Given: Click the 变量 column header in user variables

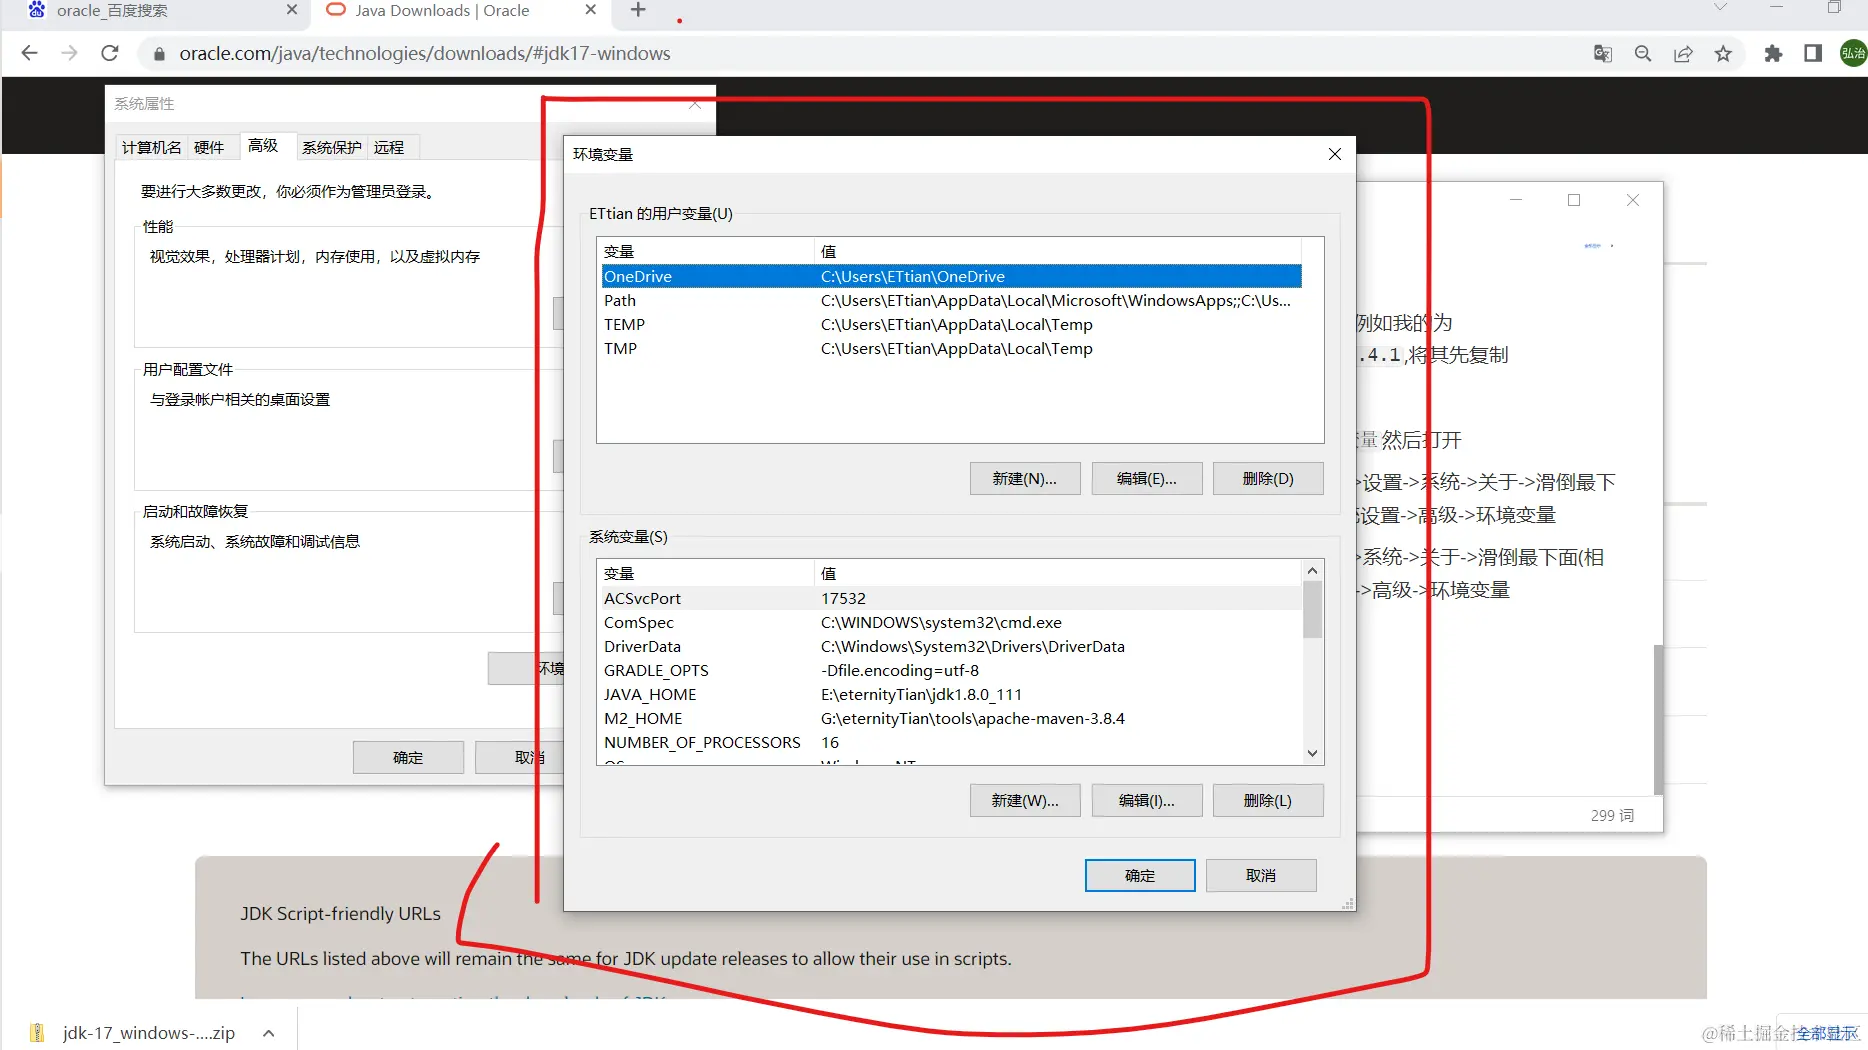Looking at the screenshot, I should pyautogui.click(x=707, y=252).
